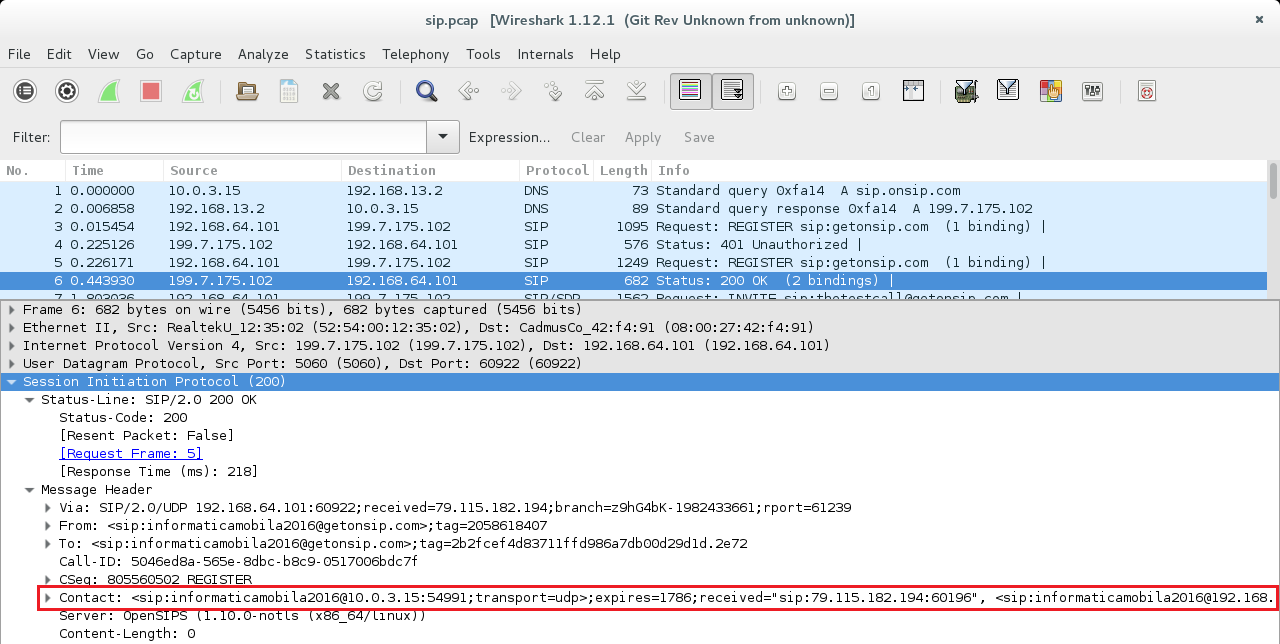Open the Telephony menu
The height and width of the screenshot is (644, 1280).
point(415,54)
